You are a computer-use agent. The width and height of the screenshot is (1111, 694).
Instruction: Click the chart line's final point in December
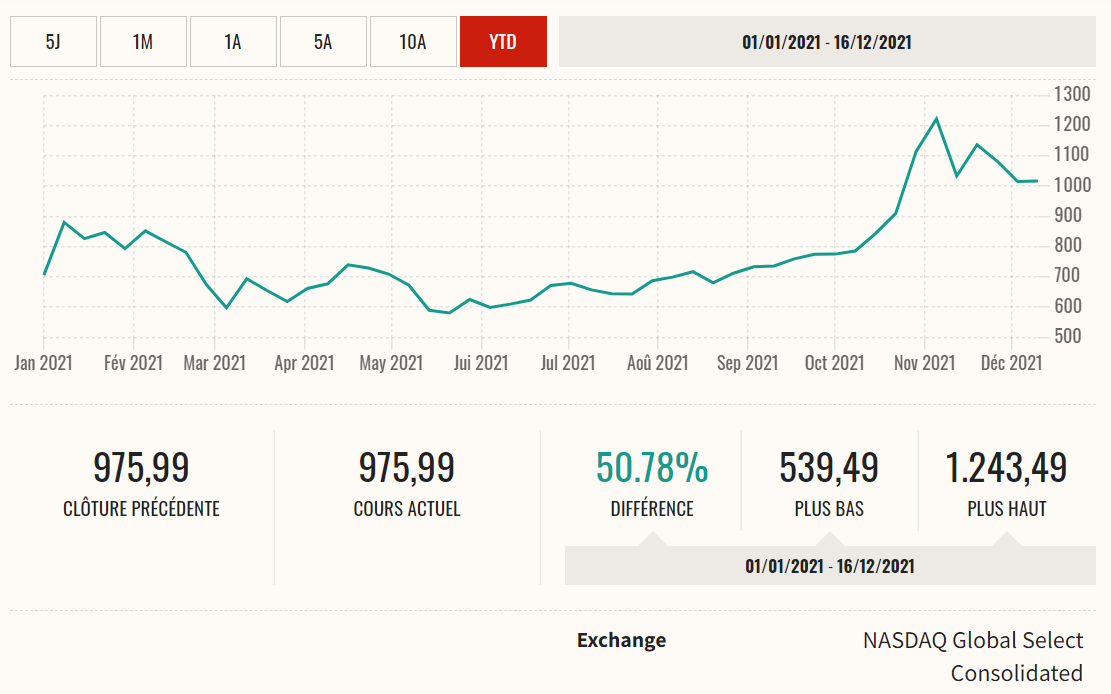point(1037,181)
